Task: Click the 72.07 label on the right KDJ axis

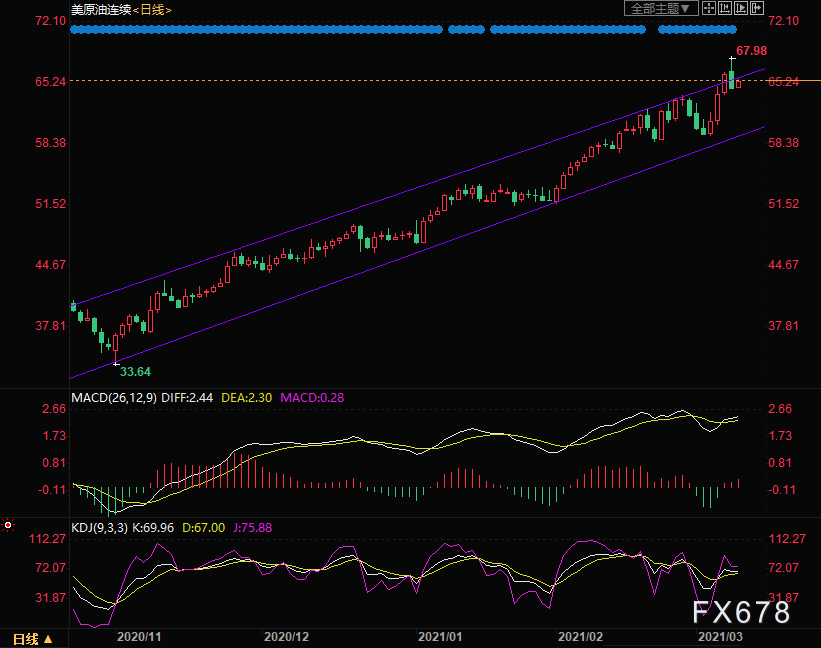Action: [783, 568]
